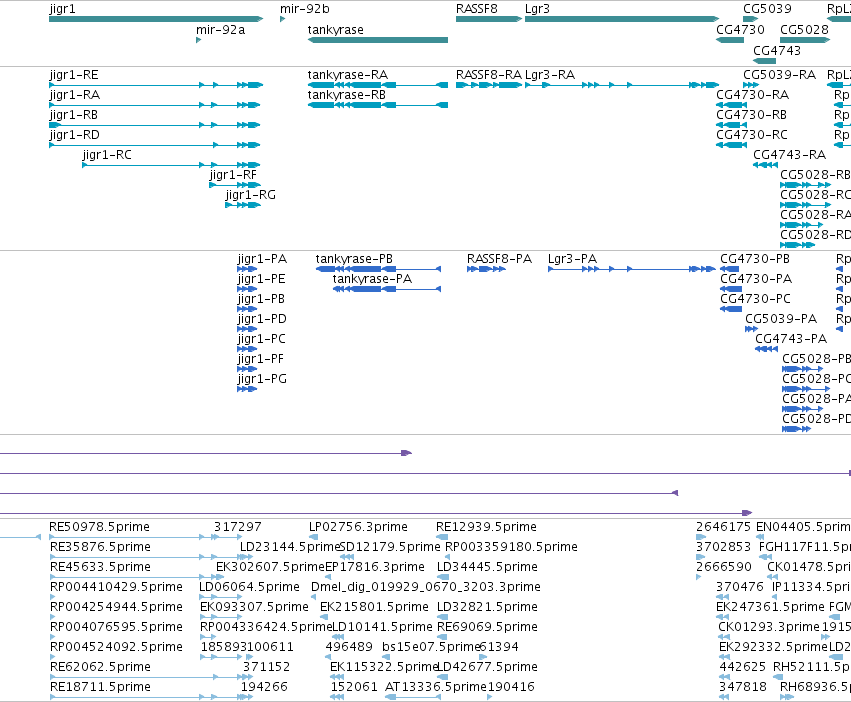Image resolution: width=851 pixels, height=702 pixels.
Task: Click EST EK215801.5prime
Action: pyautogui.click(x=374, y=607)
